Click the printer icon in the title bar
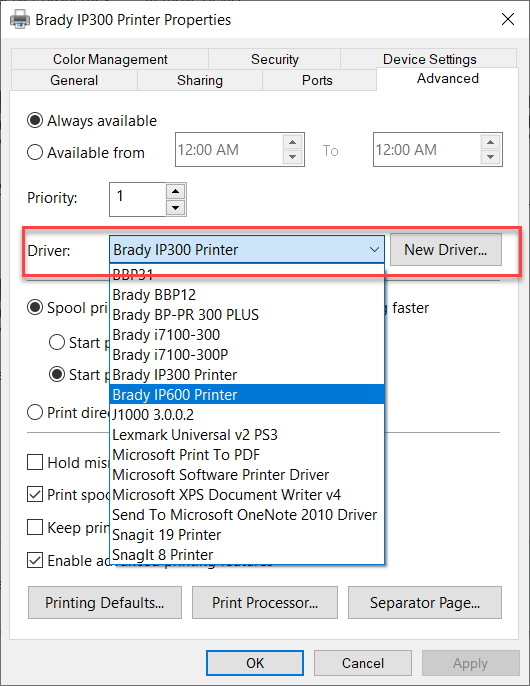Screen dimensions: 530x686 pyautogui.click(x=20, y=20)
